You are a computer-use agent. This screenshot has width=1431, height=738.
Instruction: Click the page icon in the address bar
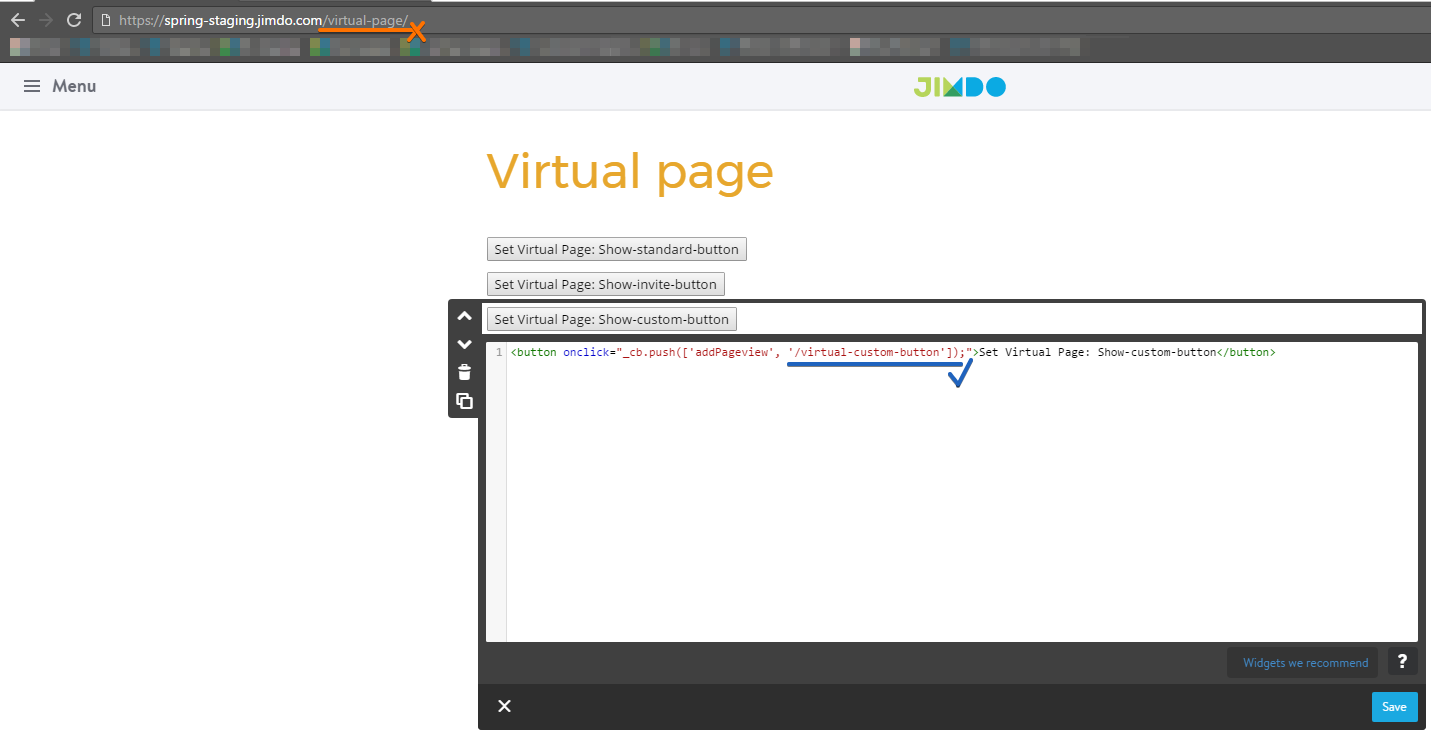[x=106, y=18]
